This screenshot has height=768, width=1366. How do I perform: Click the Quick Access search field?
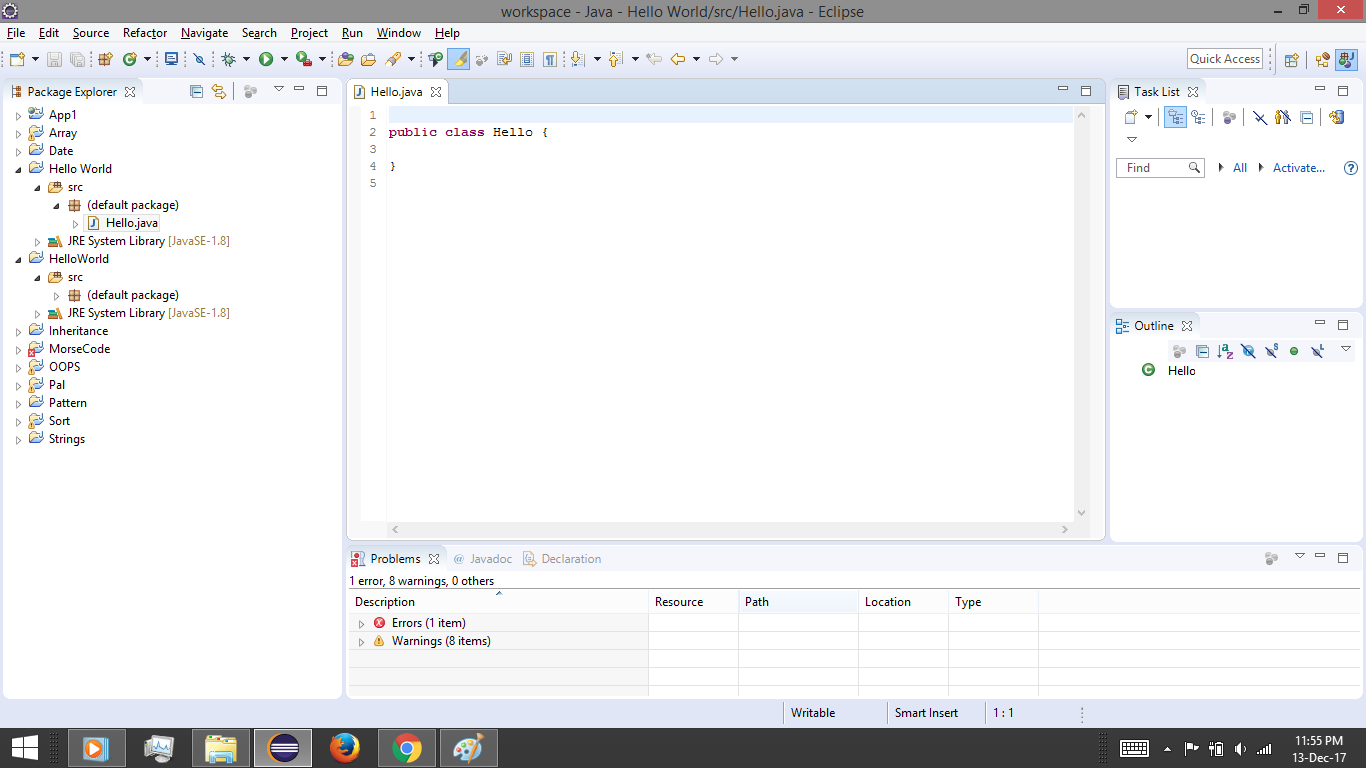[1225, 59]
